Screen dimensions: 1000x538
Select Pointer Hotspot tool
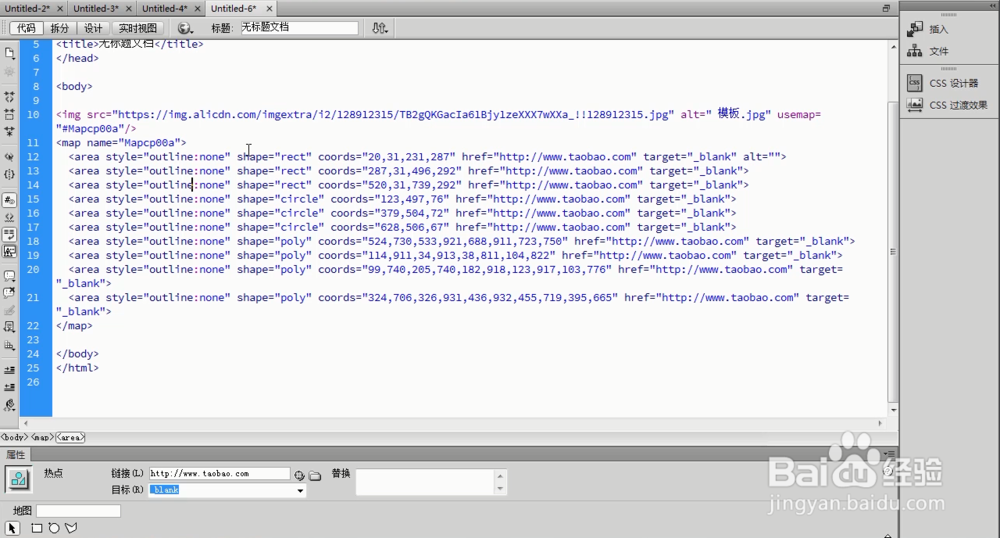click(x=12, y=528)
